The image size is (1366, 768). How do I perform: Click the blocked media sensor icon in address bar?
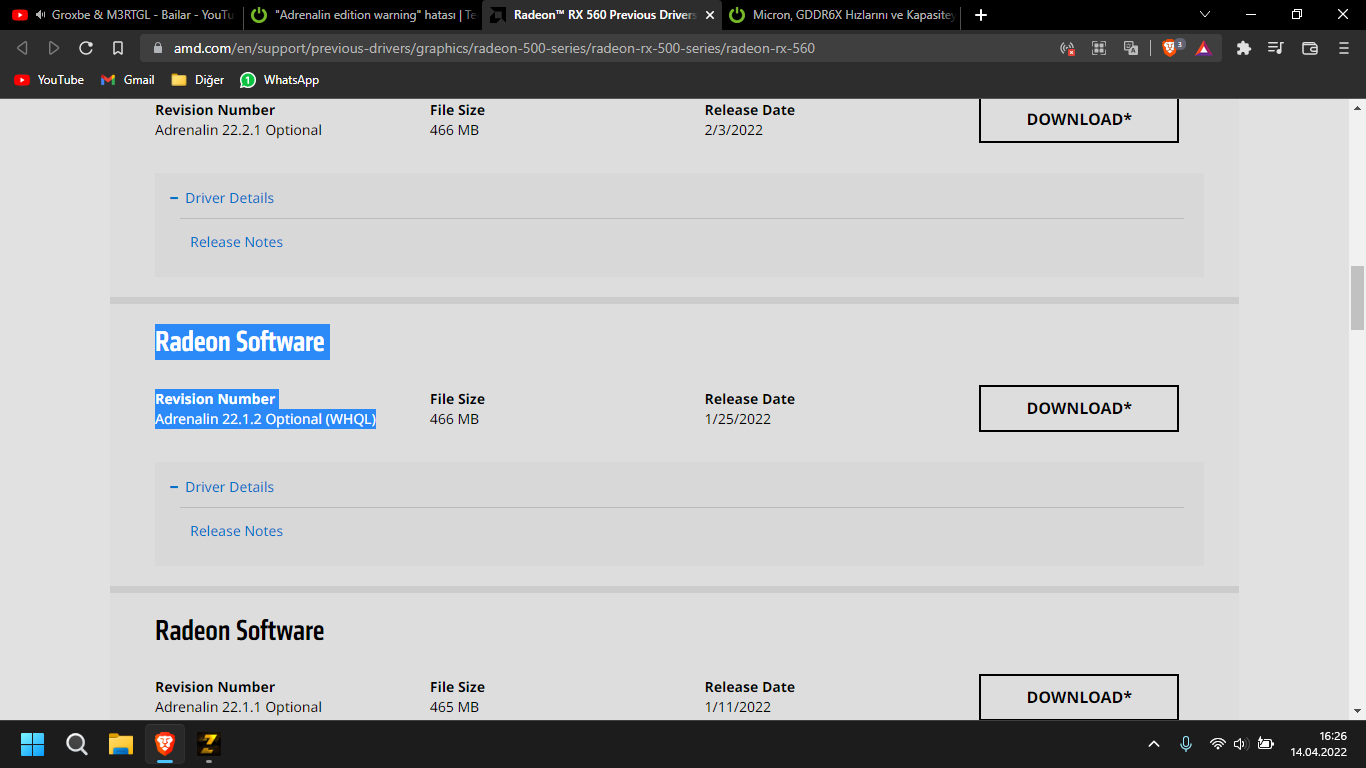pos(1067,48)
